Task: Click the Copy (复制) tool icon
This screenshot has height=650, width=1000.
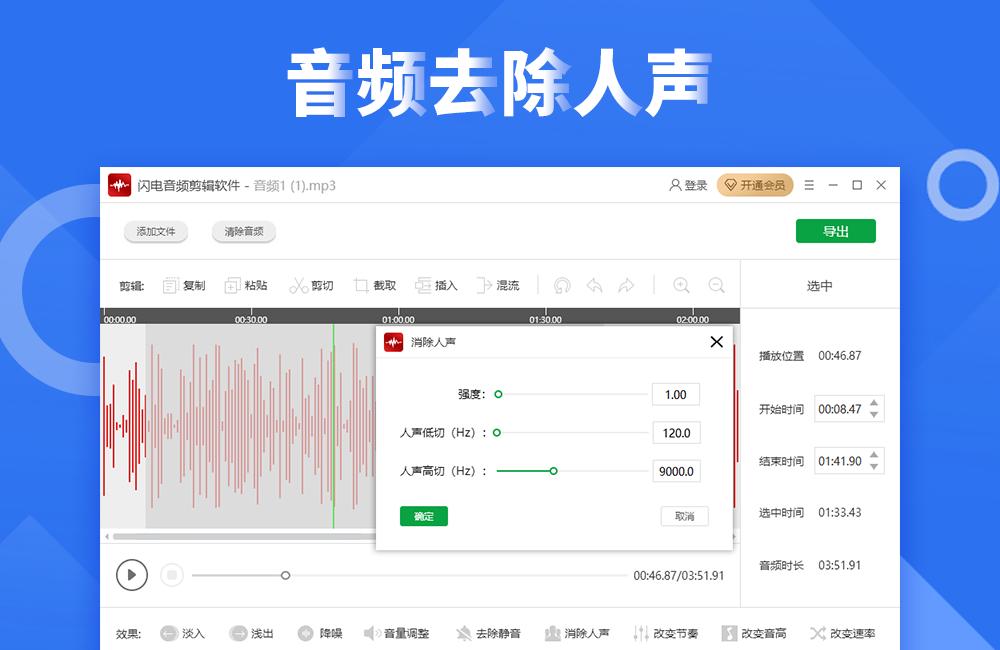Action: 170,286
